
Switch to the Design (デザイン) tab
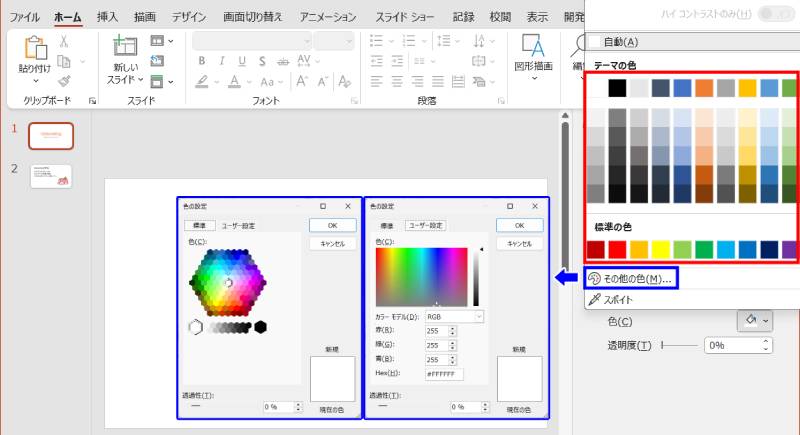(189, 17)
